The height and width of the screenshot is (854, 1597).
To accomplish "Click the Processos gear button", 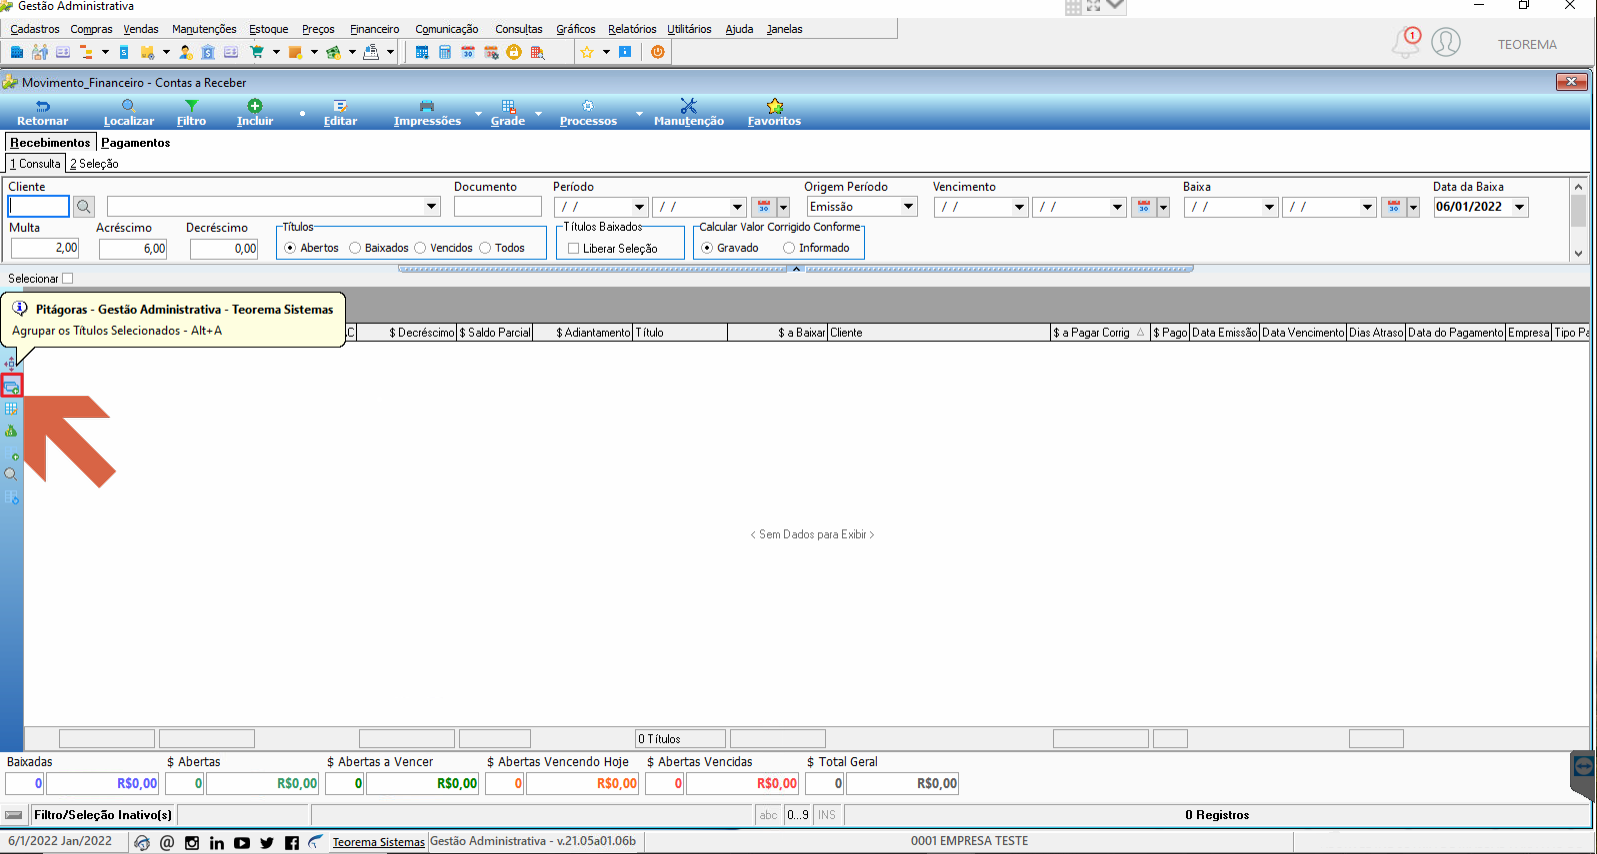I will pyautogui.click(x=588, y=113).
